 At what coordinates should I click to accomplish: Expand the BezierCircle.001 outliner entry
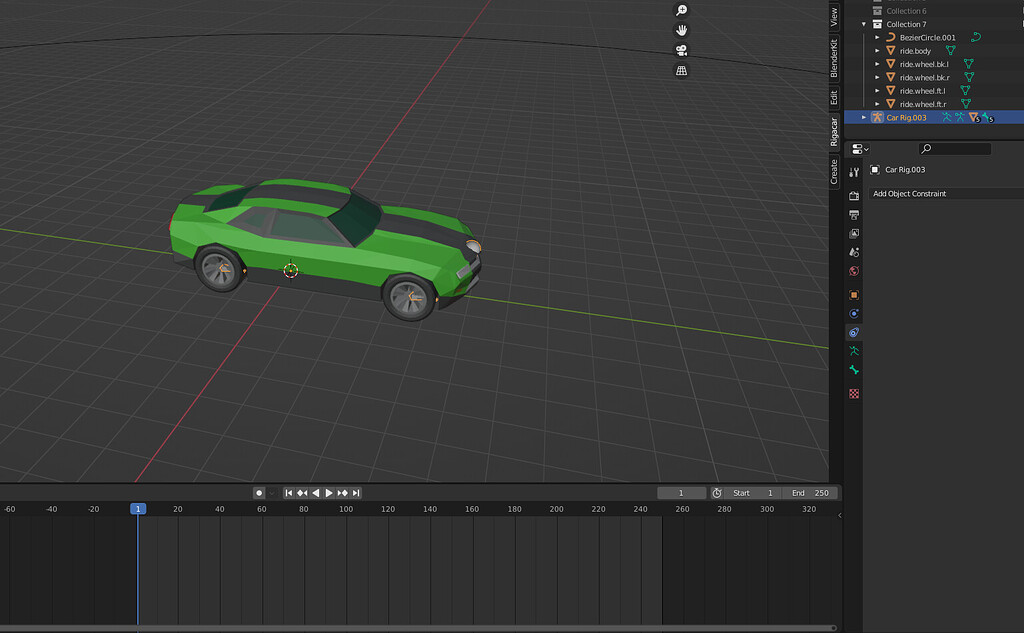tap(875, 37)
